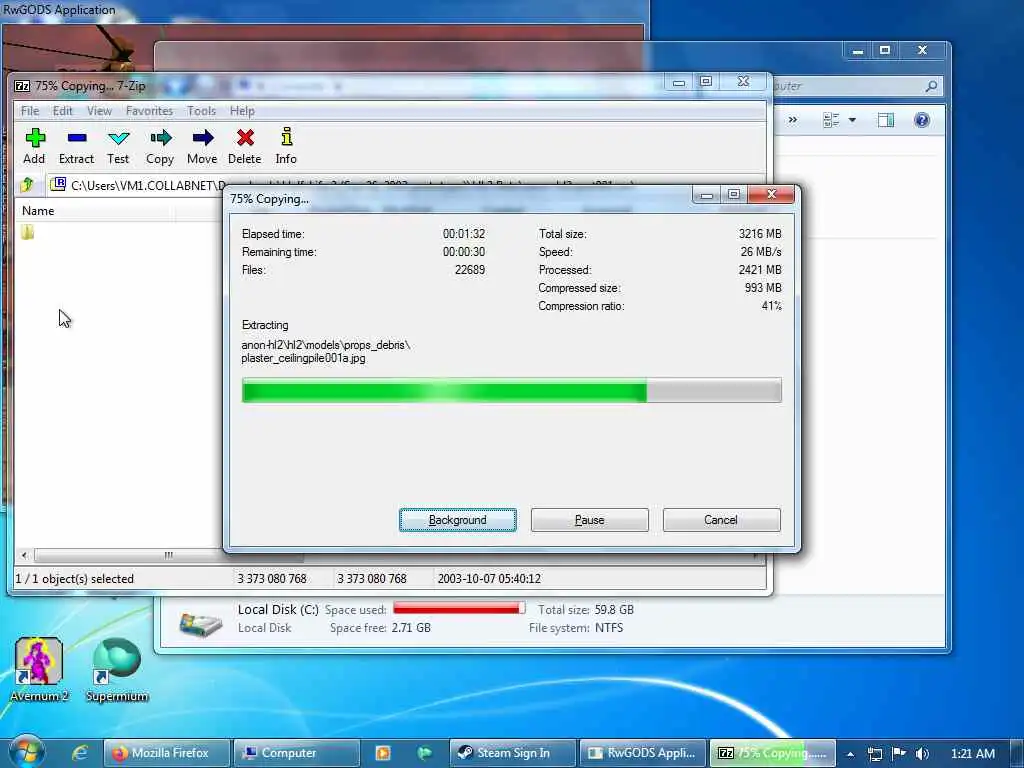Click the green taskbar icon beside media player
The image size is (1024, 768).
point(424,753)
